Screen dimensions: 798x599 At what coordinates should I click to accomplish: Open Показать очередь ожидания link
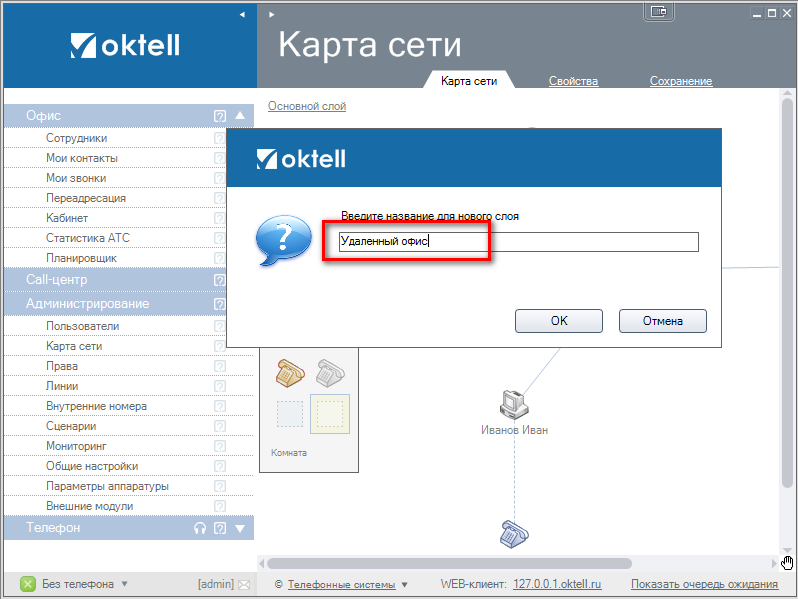coord(704,584)
